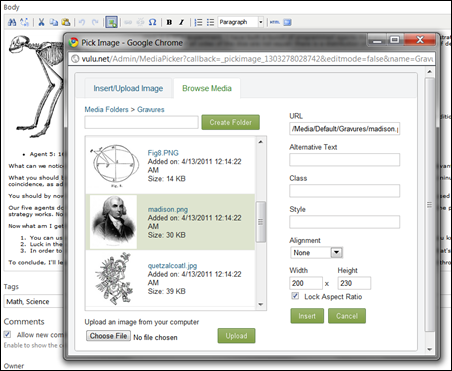Click the Fig8 diagram thumbnail
The width and height of the screenshot is (452, 371).
tap(114, 166)
